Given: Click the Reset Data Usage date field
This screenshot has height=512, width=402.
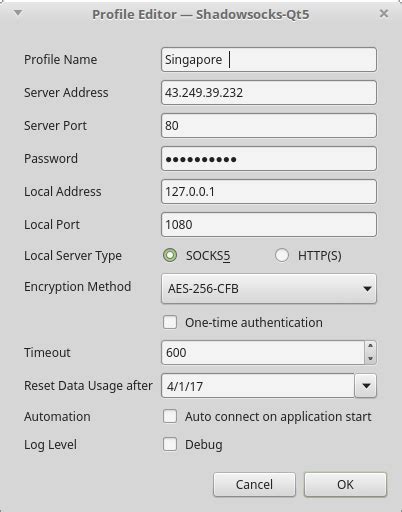Looking at the screenshot, I should tap(258, 386).
